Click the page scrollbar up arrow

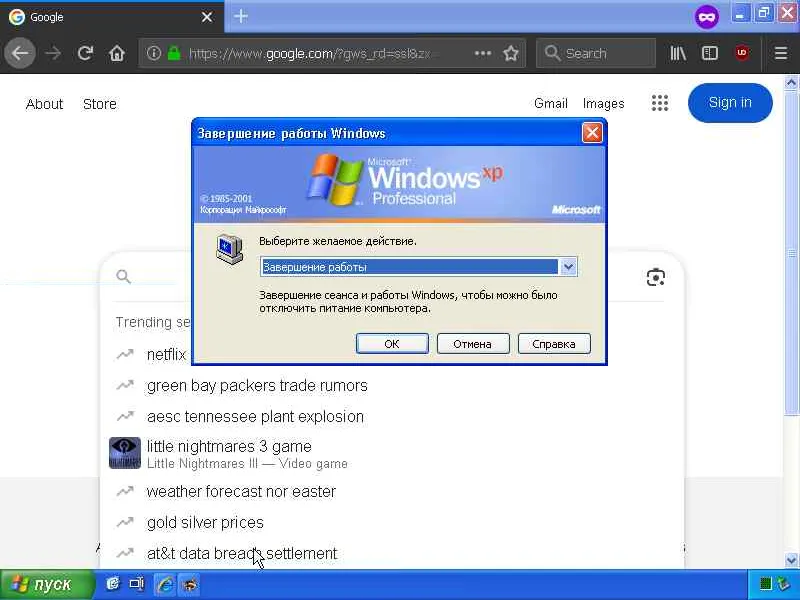(x=791, y=82)
